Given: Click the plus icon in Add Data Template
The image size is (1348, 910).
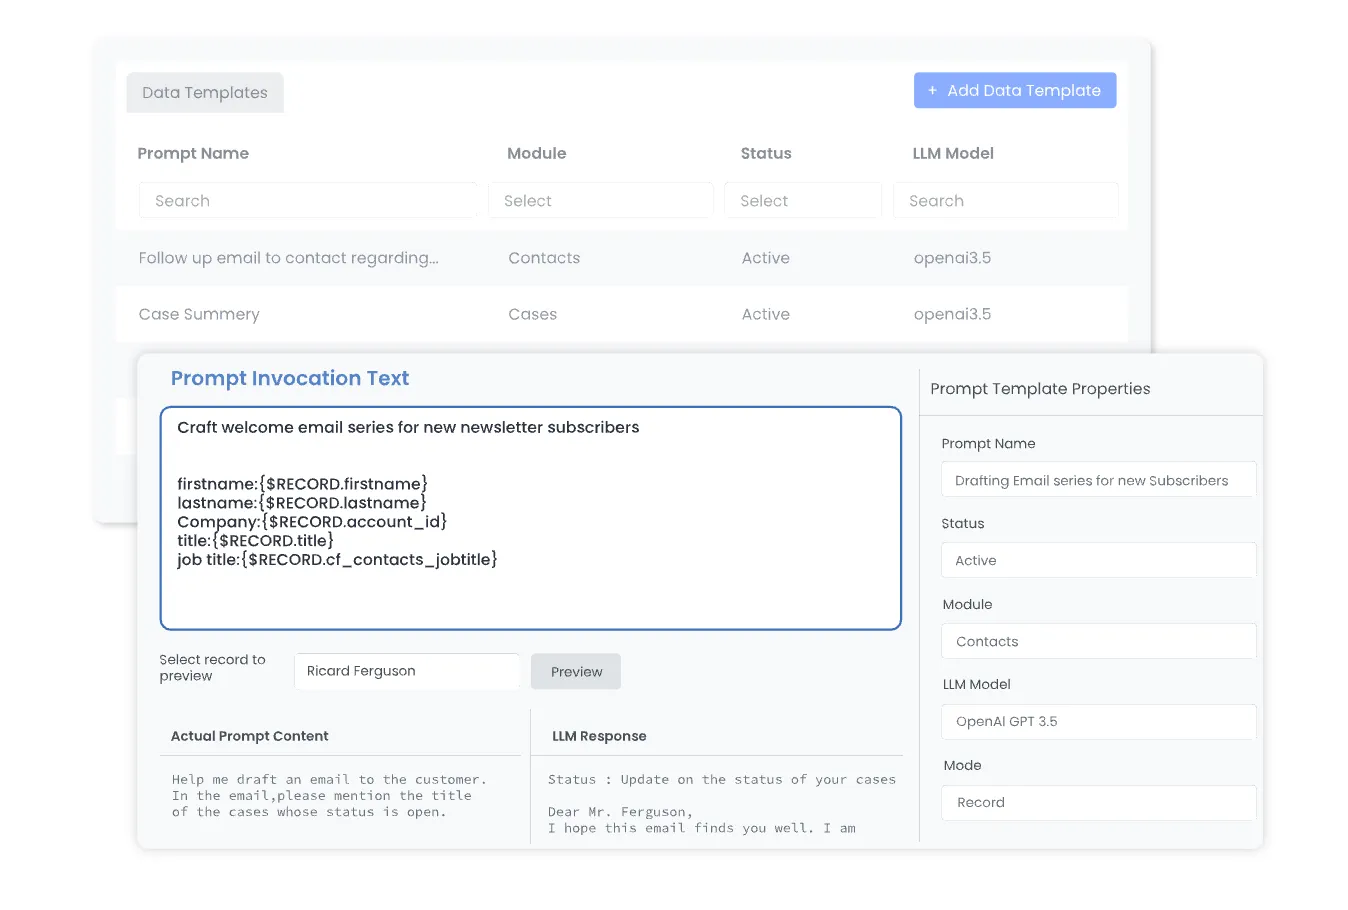Looking at the screenshot, I should tap(932, 91).
